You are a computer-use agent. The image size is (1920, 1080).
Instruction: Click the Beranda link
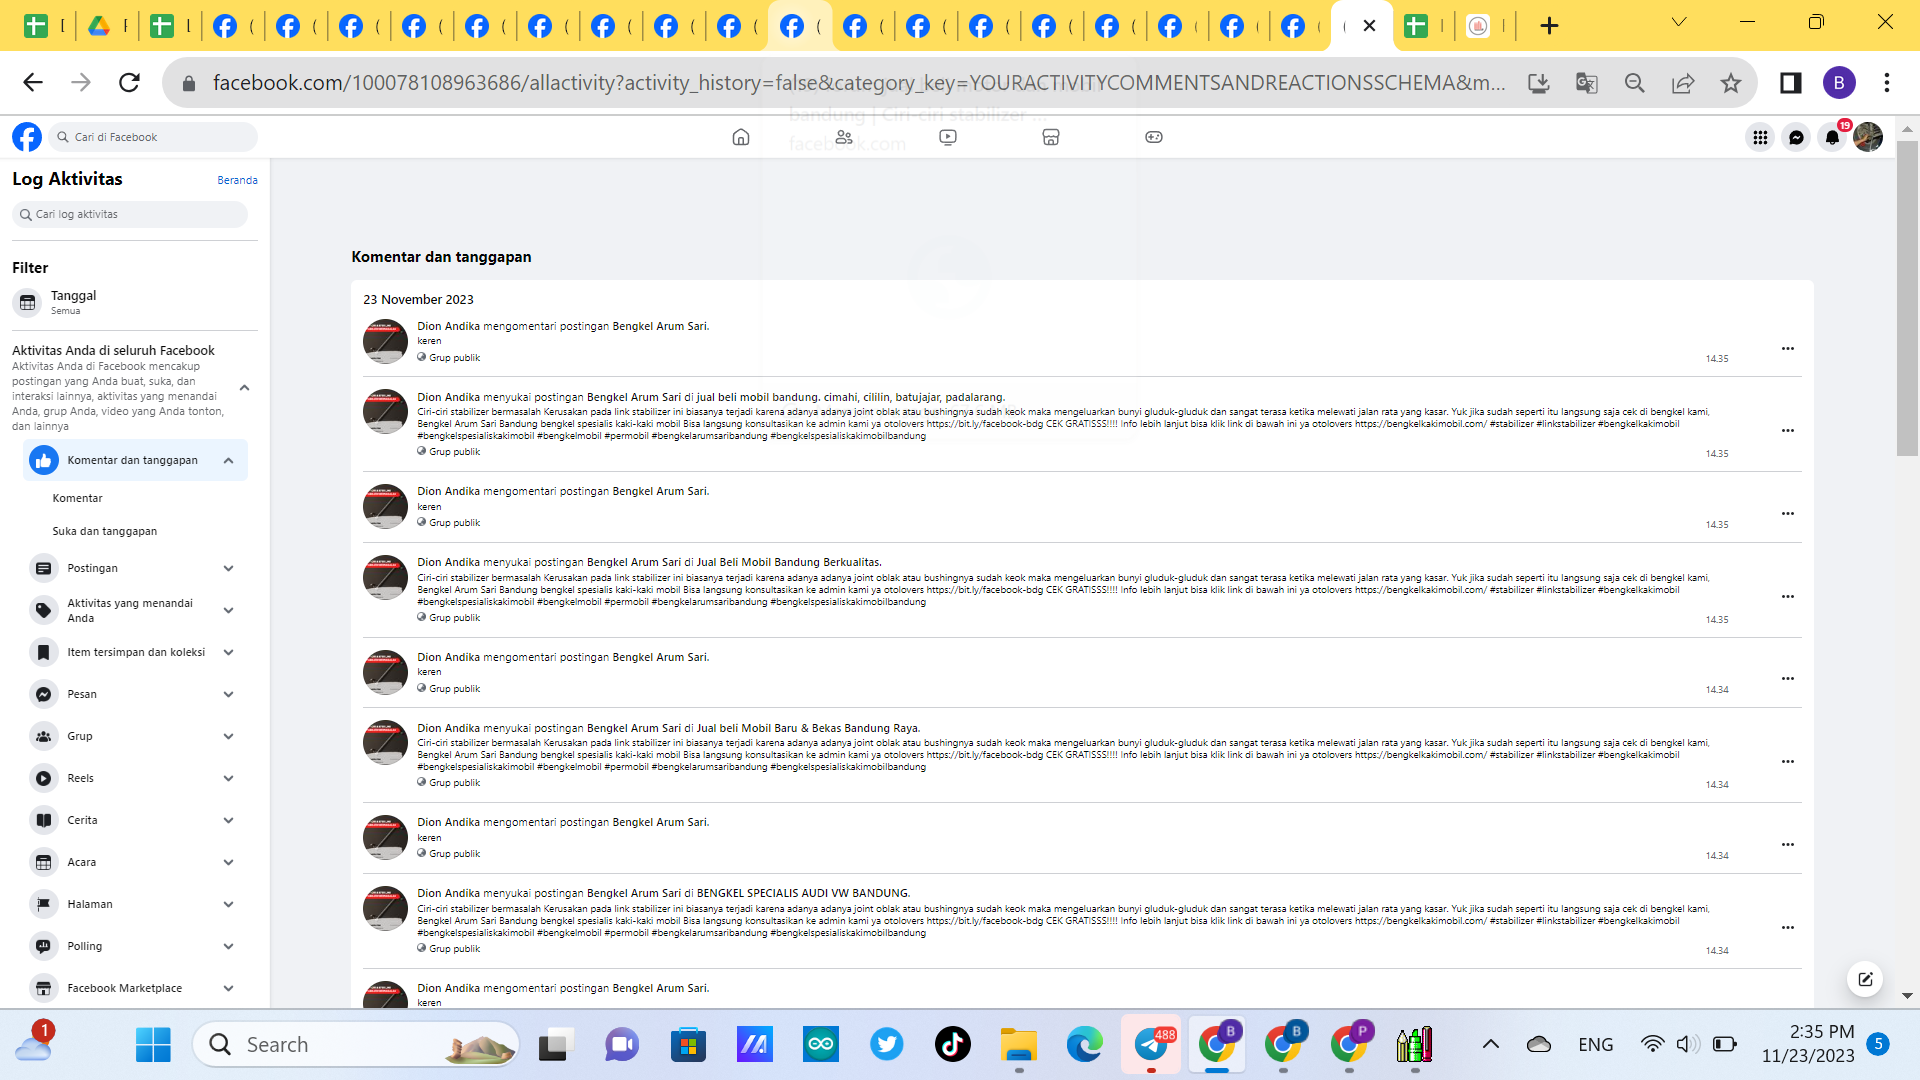(237, 180)
